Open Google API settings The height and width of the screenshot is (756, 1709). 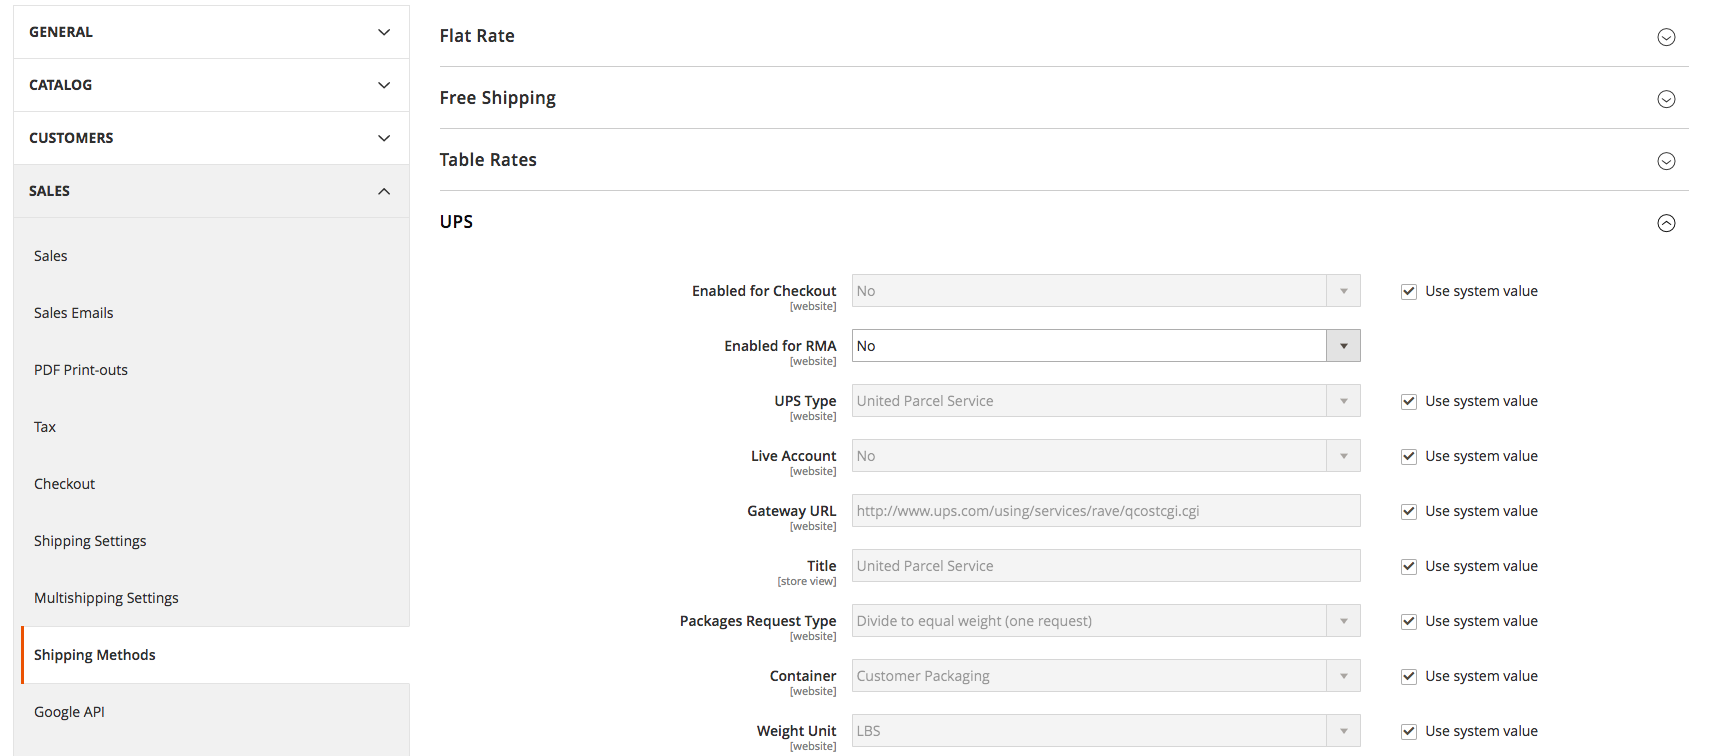(x=69, y=712)
